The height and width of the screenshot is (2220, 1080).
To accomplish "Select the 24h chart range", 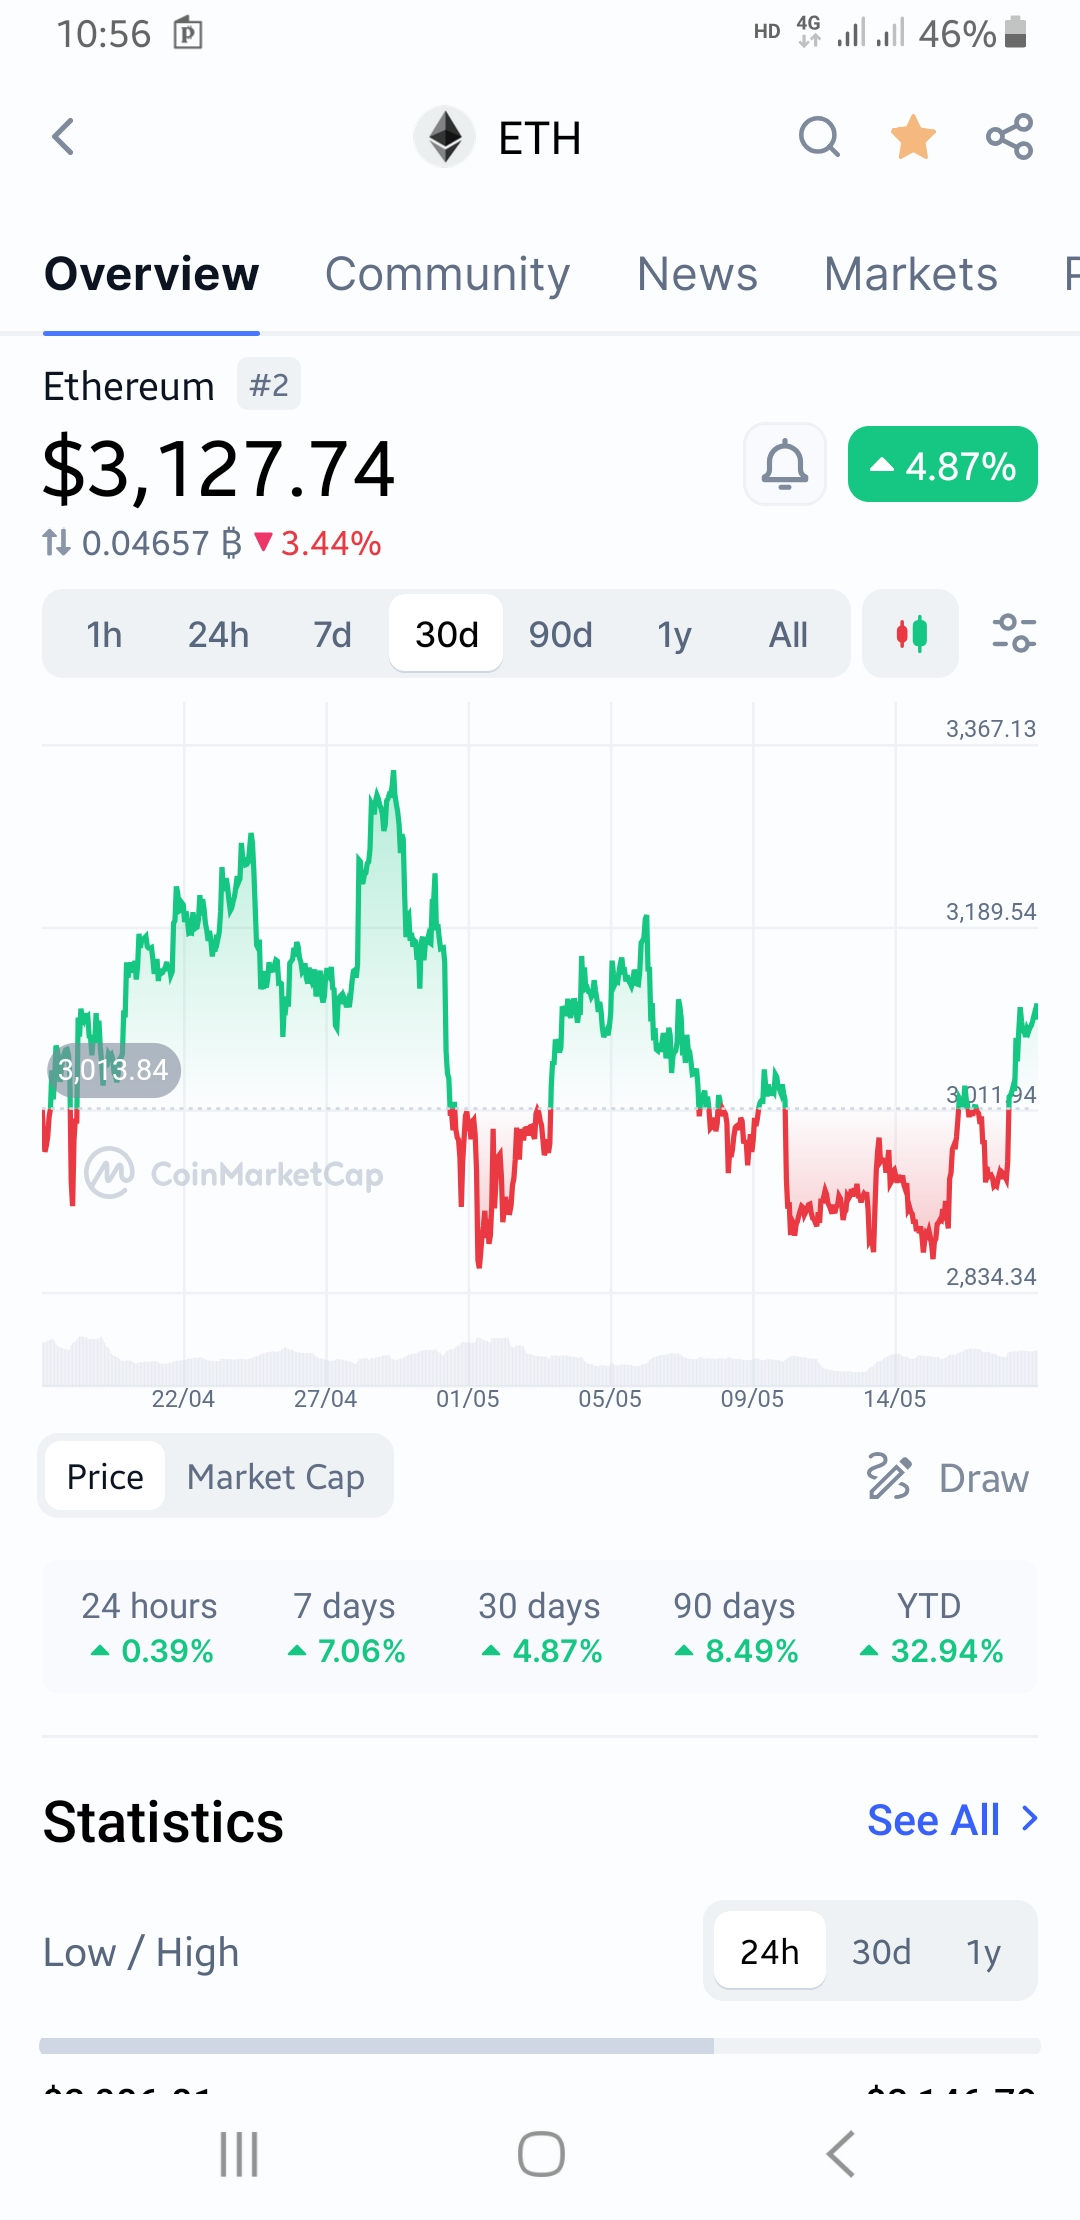I will coord(218,634).
